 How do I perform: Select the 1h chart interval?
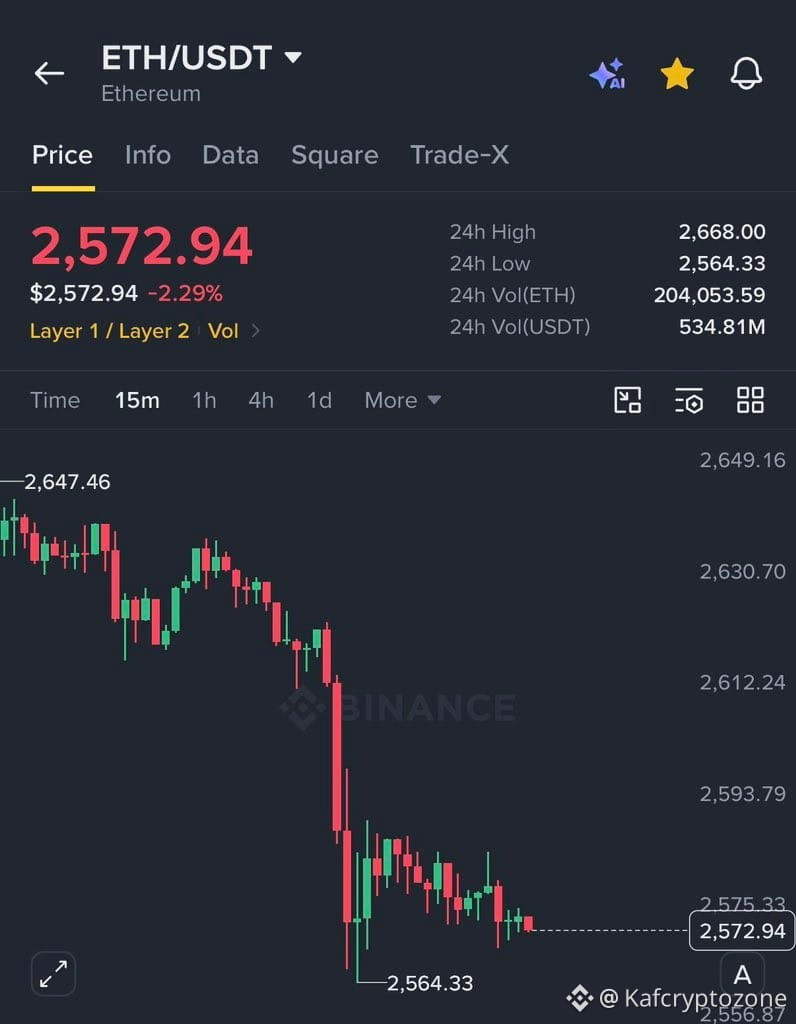[x=204, y=400]
